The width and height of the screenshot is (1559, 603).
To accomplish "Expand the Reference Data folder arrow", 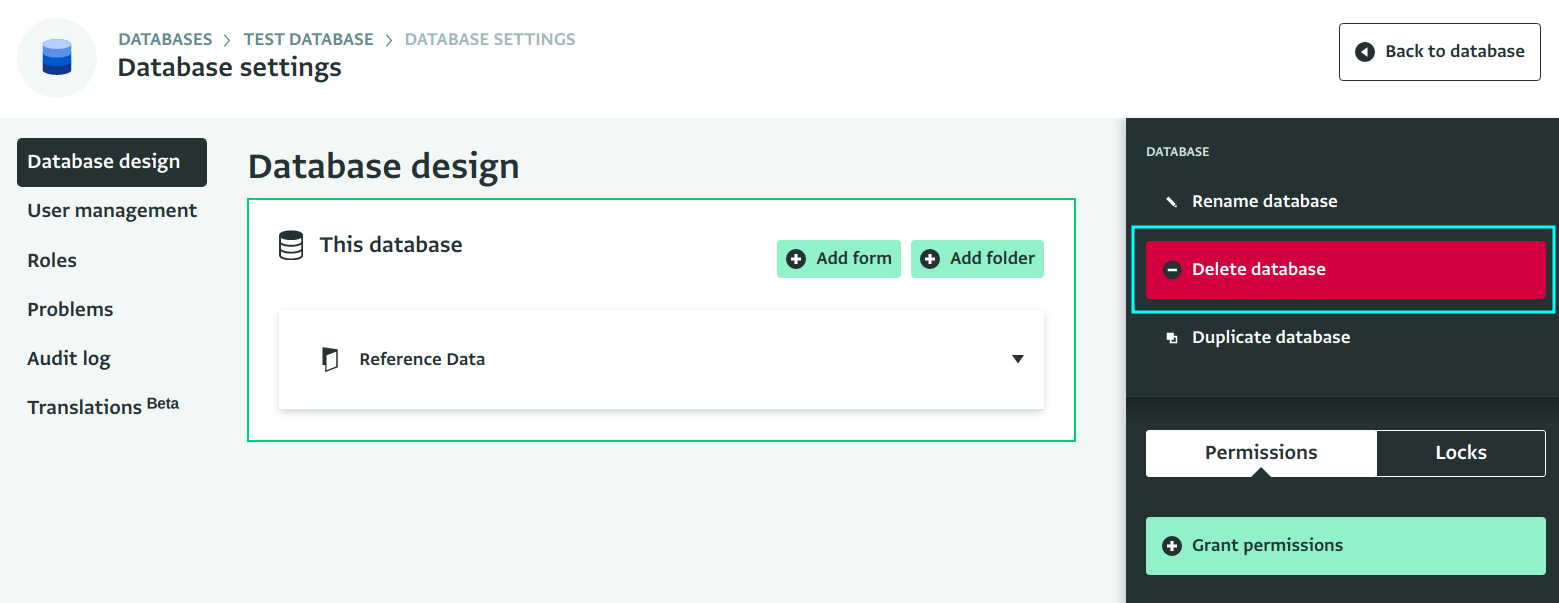I will tap(1018, 359).
